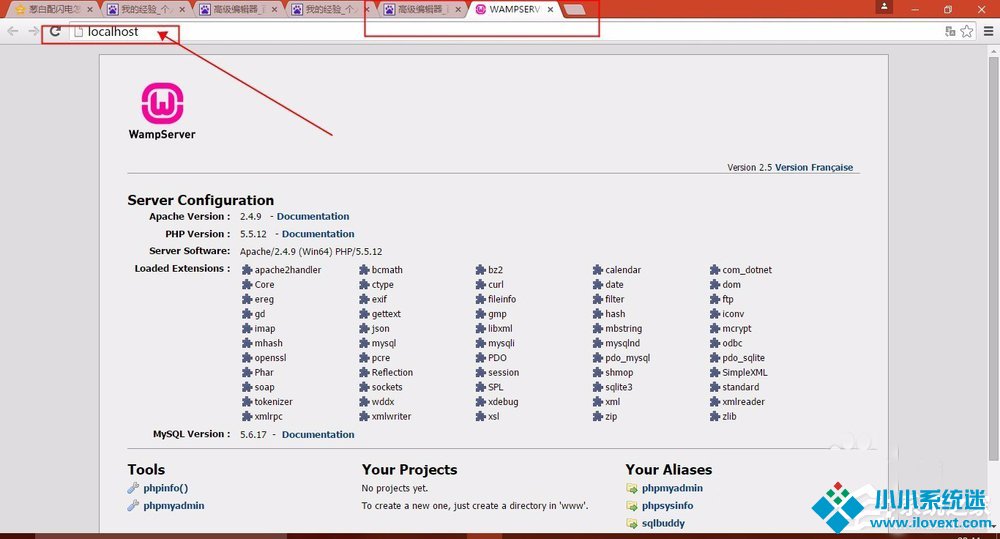
Task: Click the puzzle icon beside zlib
Action: 715,417
